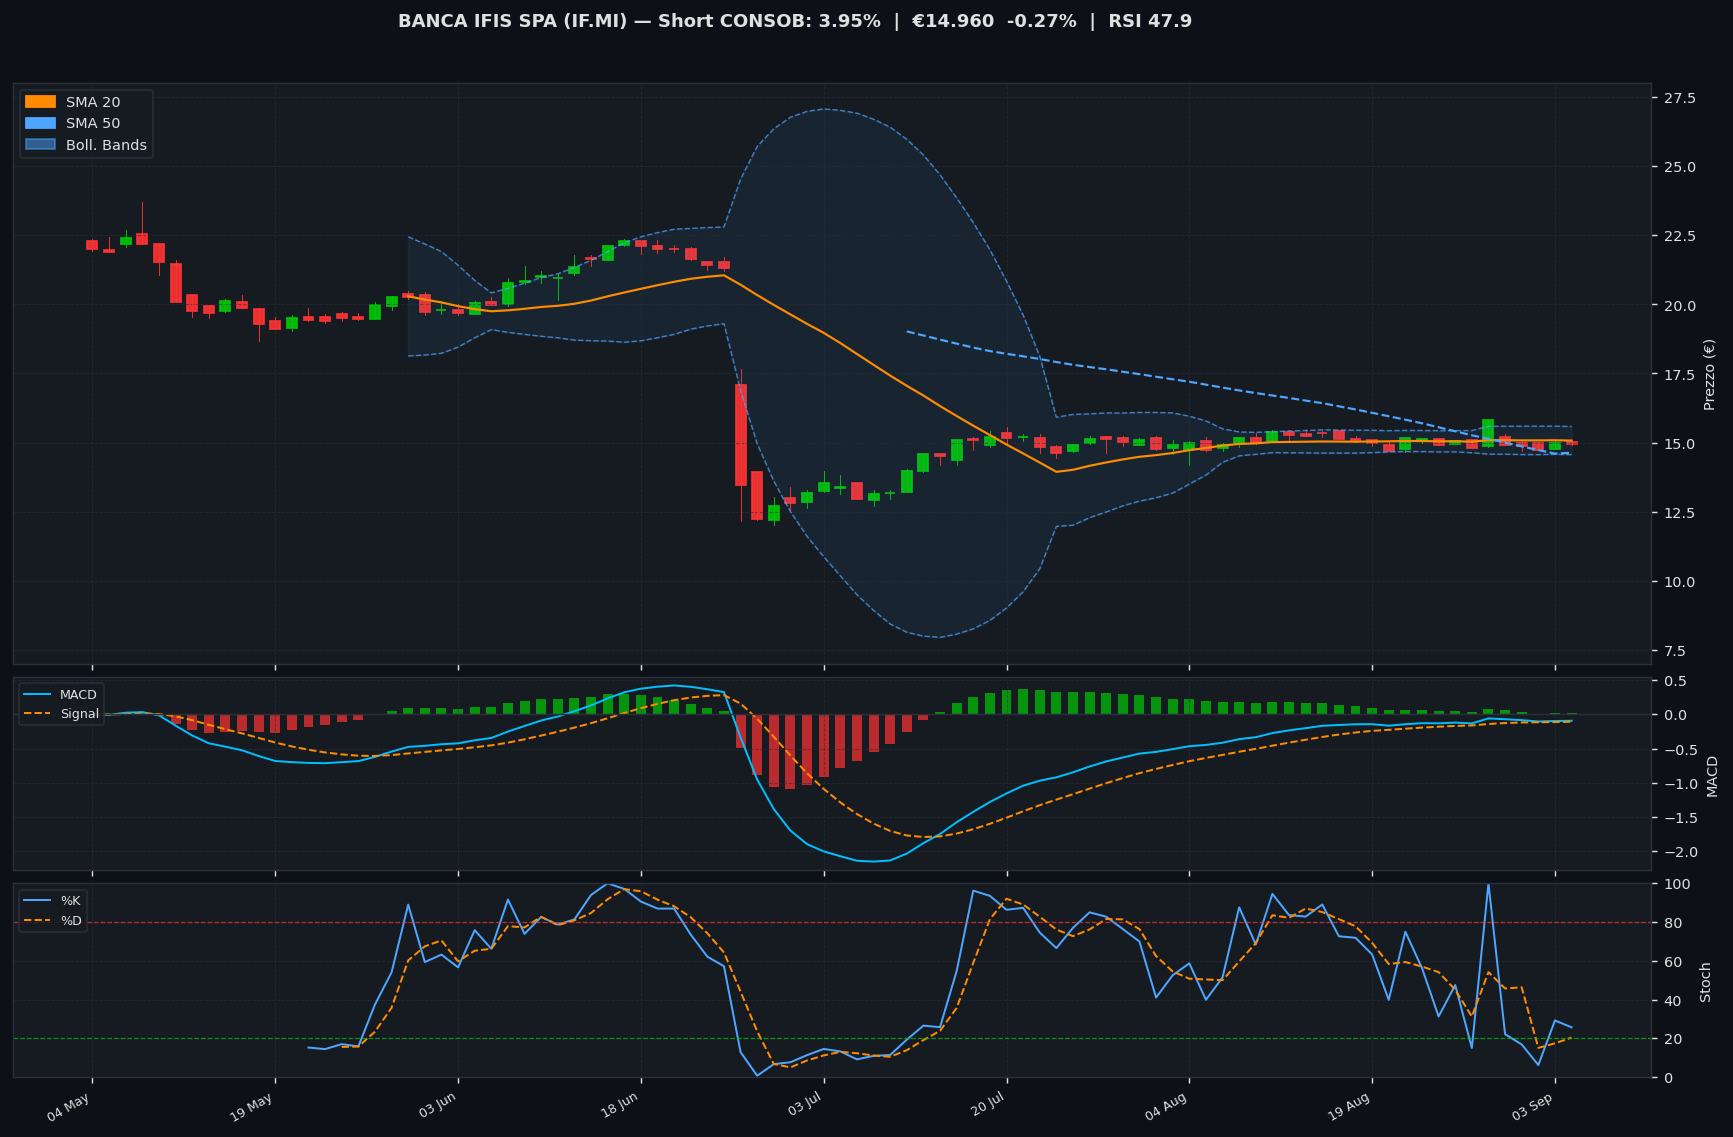Click the Prezzo (€) axis title
Viewport: 1733px width, 1137px height.
1710,374
